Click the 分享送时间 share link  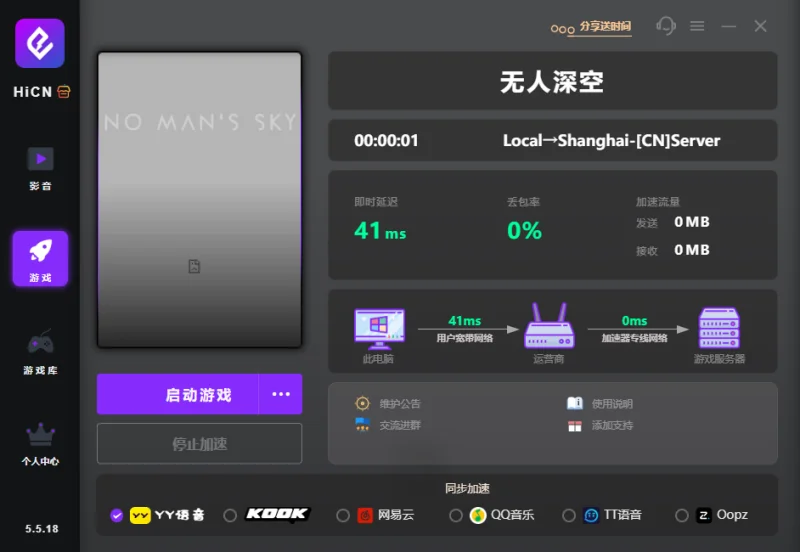tap(604, 27)
